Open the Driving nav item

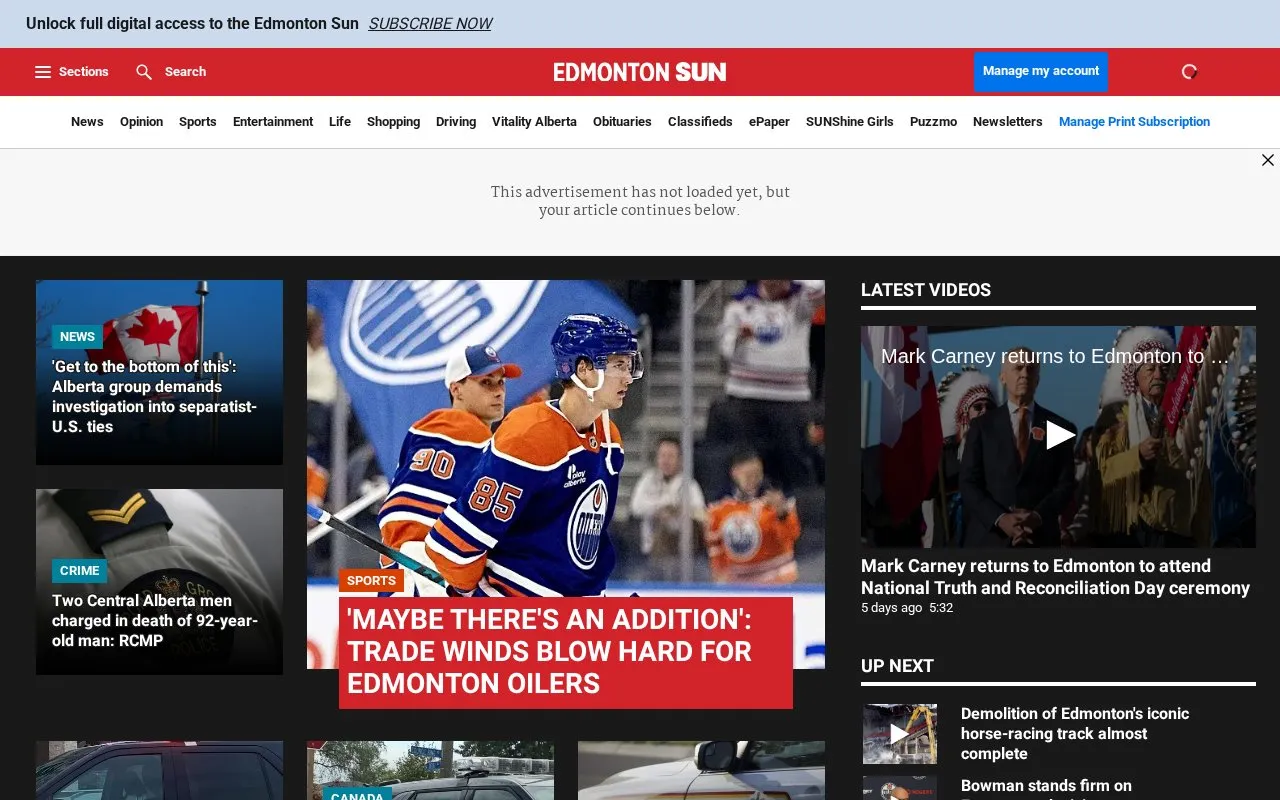tap(456, 122)
